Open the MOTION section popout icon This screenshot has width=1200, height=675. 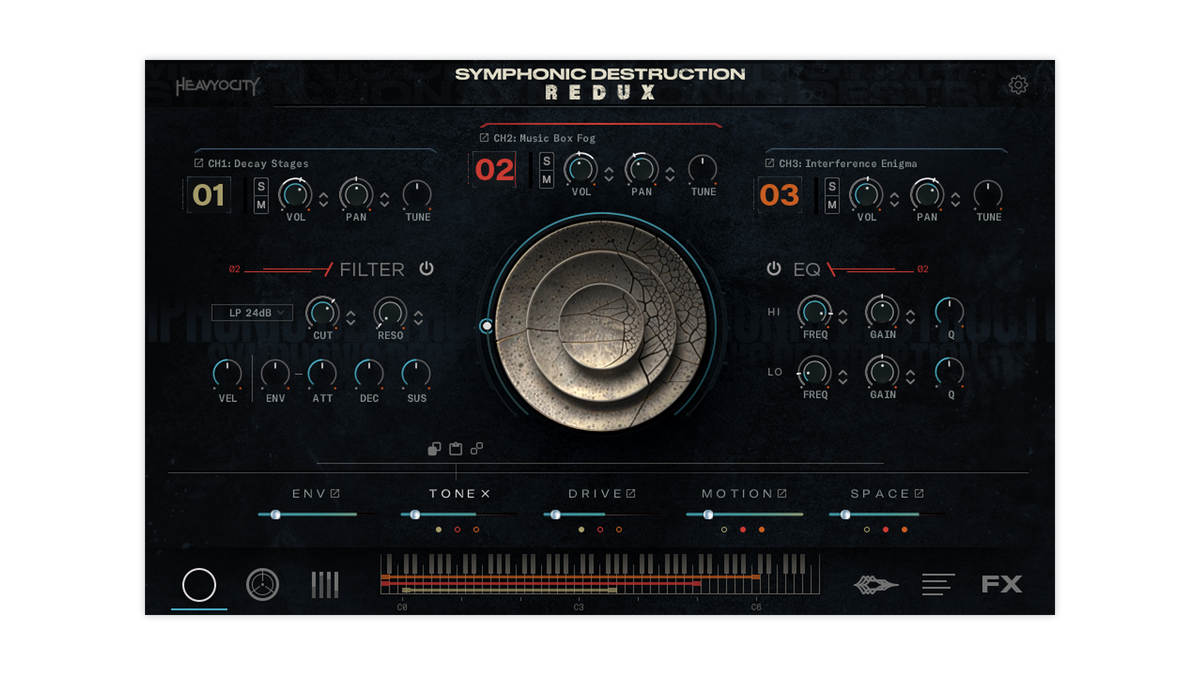[782, 493]
